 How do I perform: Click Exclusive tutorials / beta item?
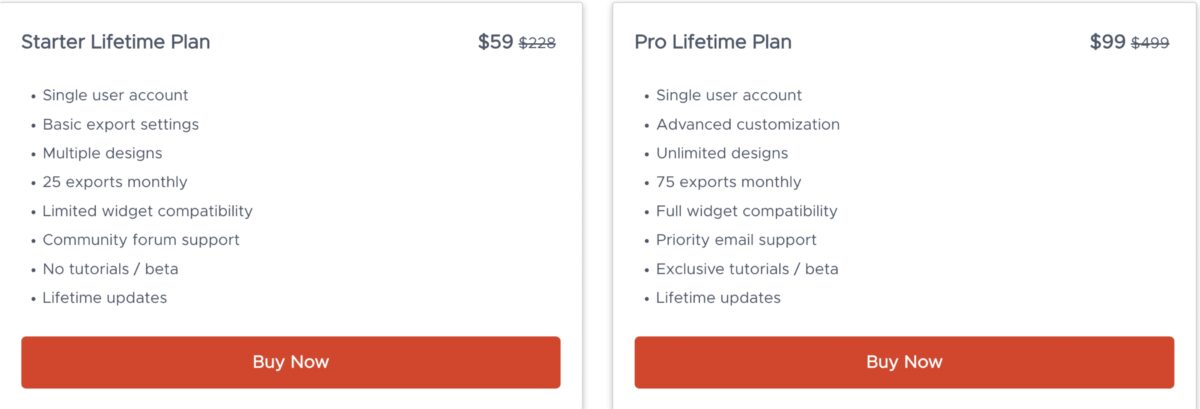point(747,269)
